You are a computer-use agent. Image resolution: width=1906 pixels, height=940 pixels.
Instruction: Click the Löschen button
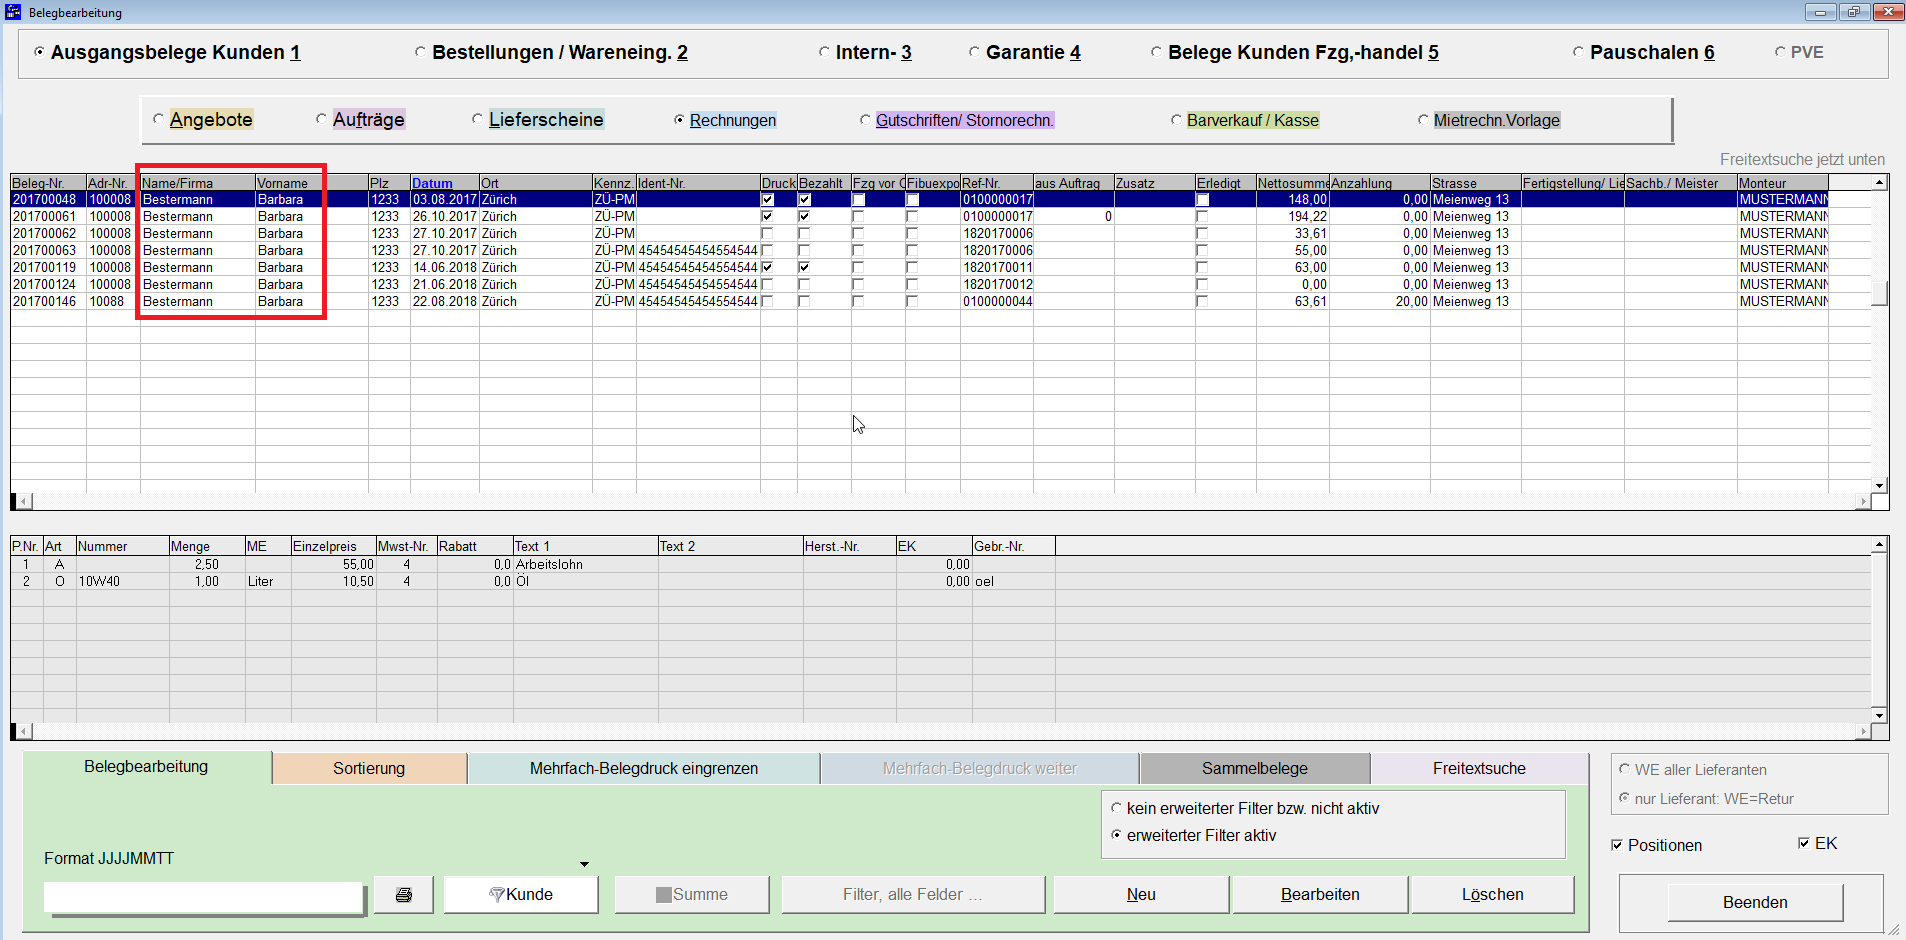pyautogui.click(x=1493, y=895)
